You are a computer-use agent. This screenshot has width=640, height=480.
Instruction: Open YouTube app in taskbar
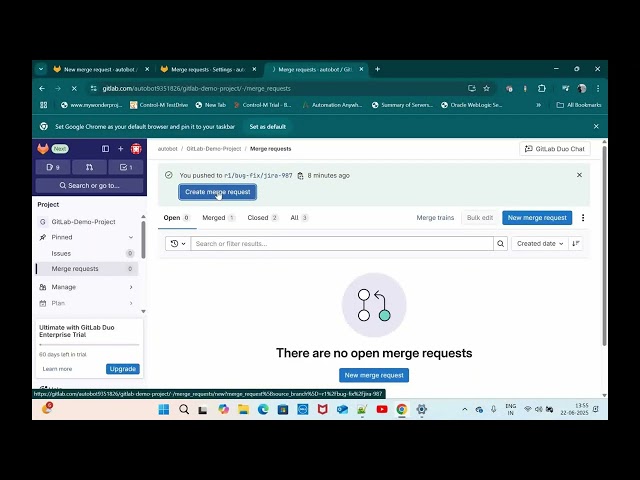(x=382, y=409)
